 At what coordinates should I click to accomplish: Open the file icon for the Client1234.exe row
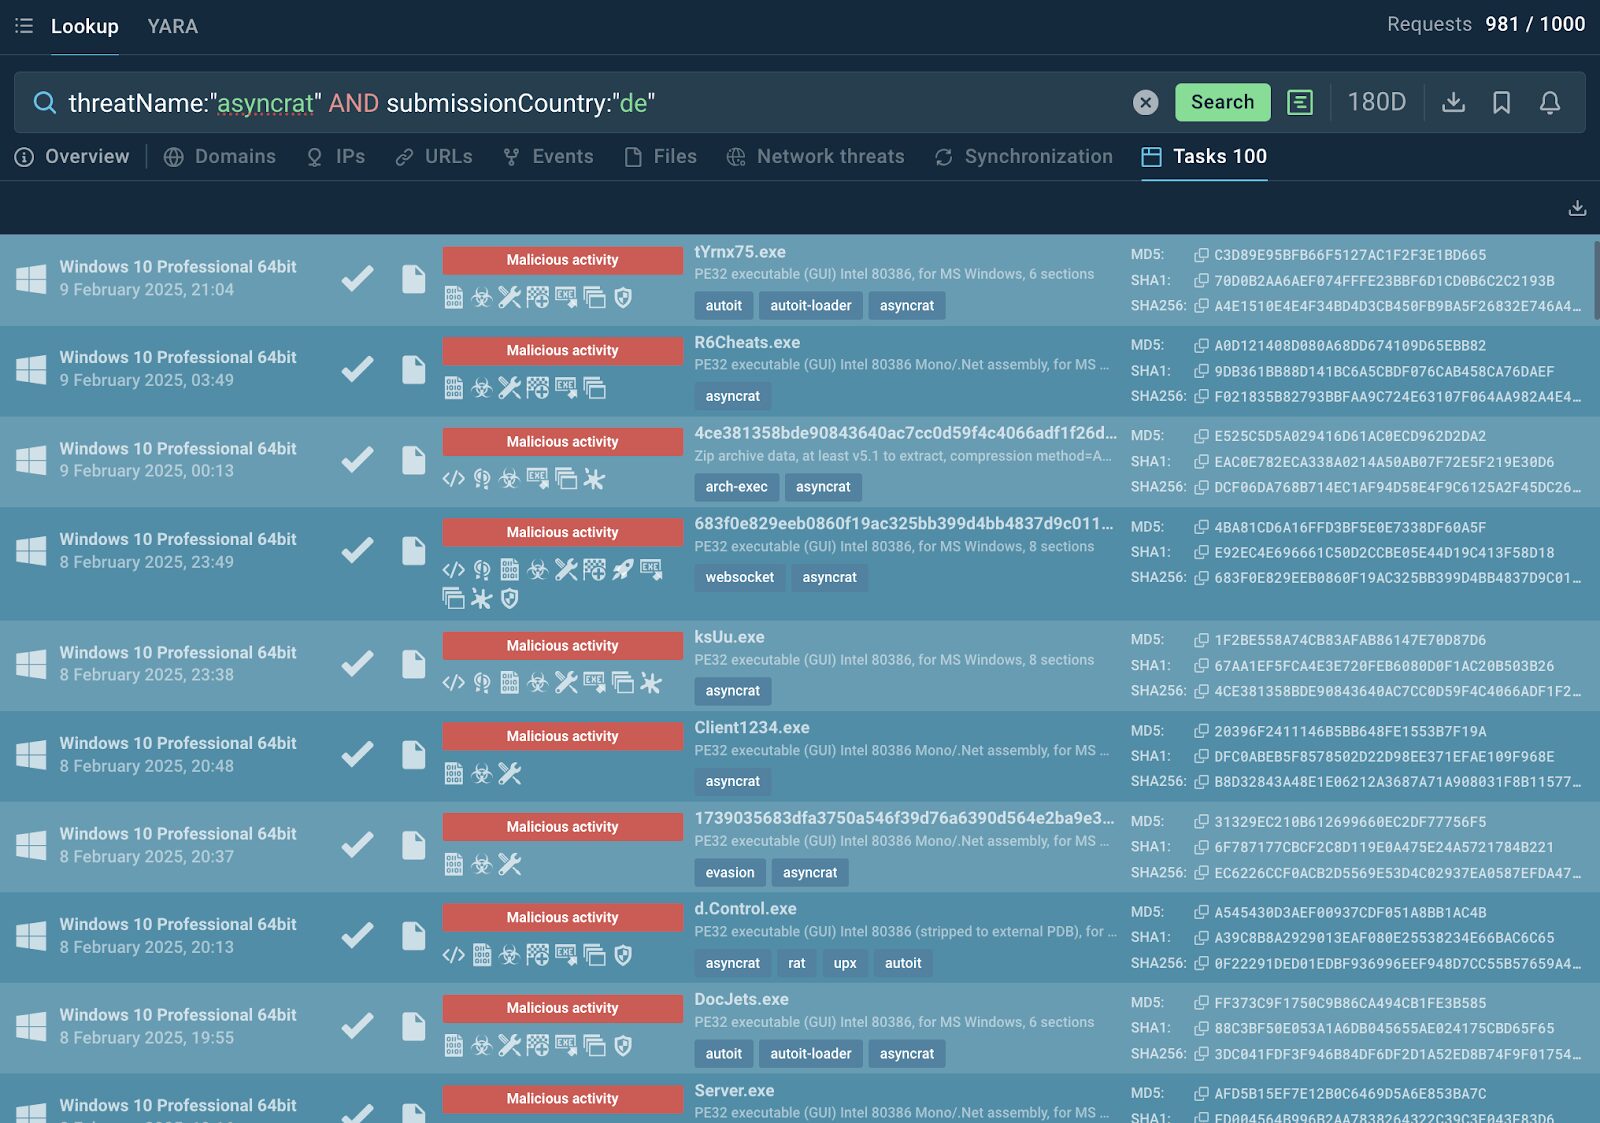coord(413,755)
